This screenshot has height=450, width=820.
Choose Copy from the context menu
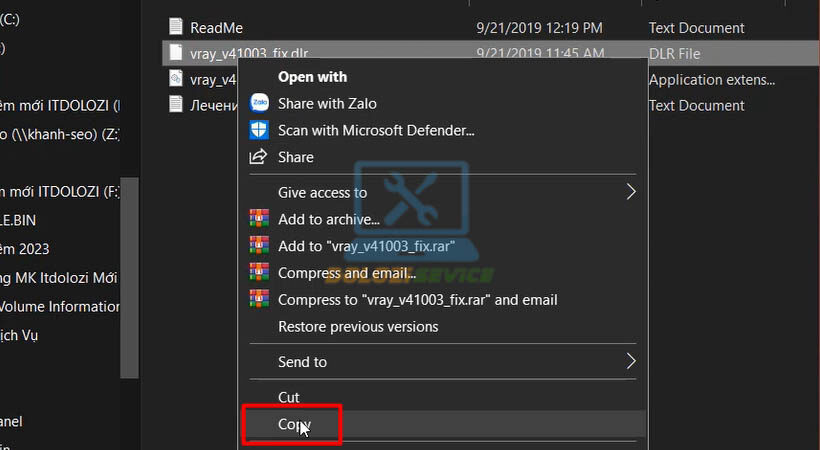(x=294, y=424)
